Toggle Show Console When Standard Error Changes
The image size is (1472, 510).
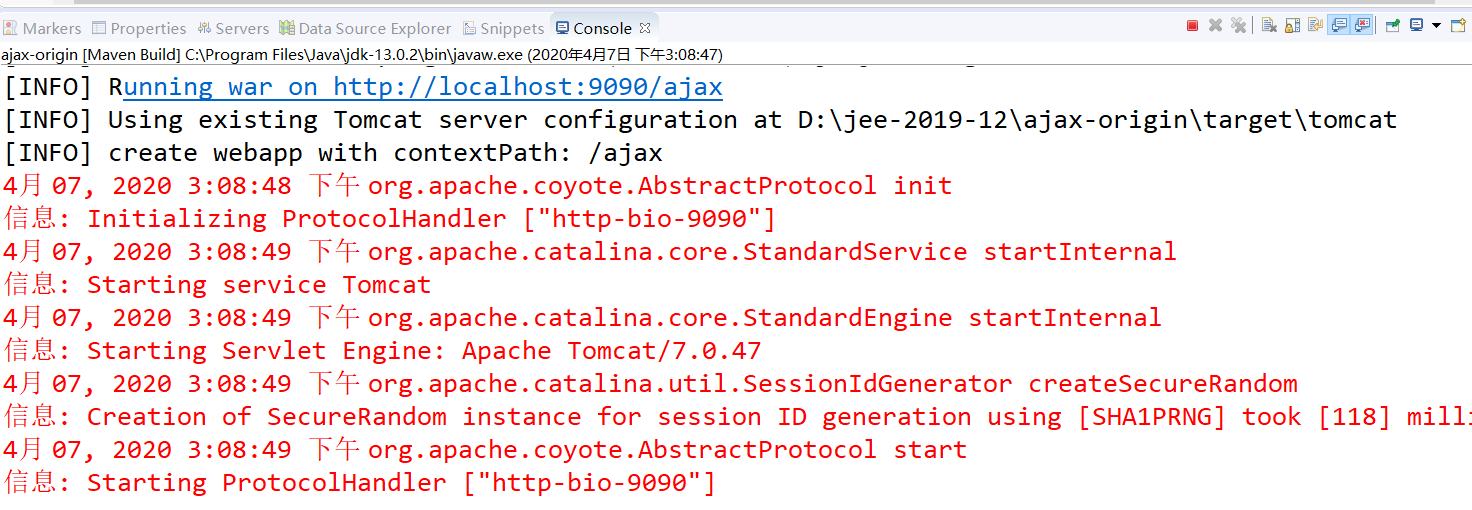1361,25
